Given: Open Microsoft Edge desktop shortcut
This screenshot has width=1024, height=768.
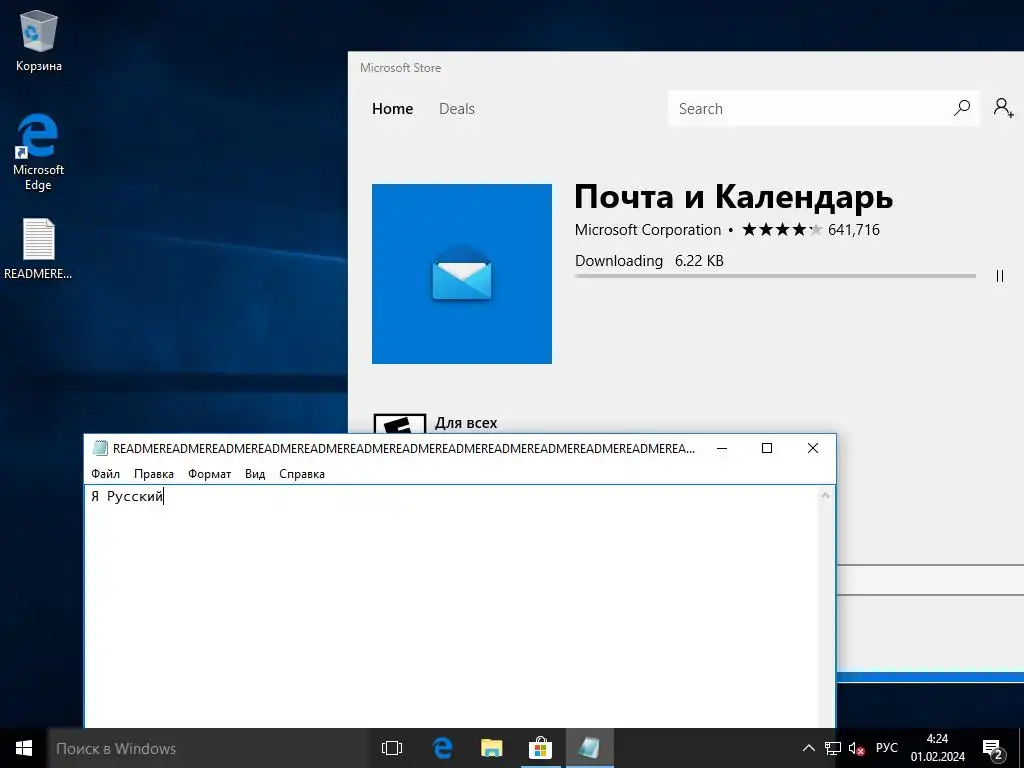Looking at the screenshot, I should click(x=39, y=152).
